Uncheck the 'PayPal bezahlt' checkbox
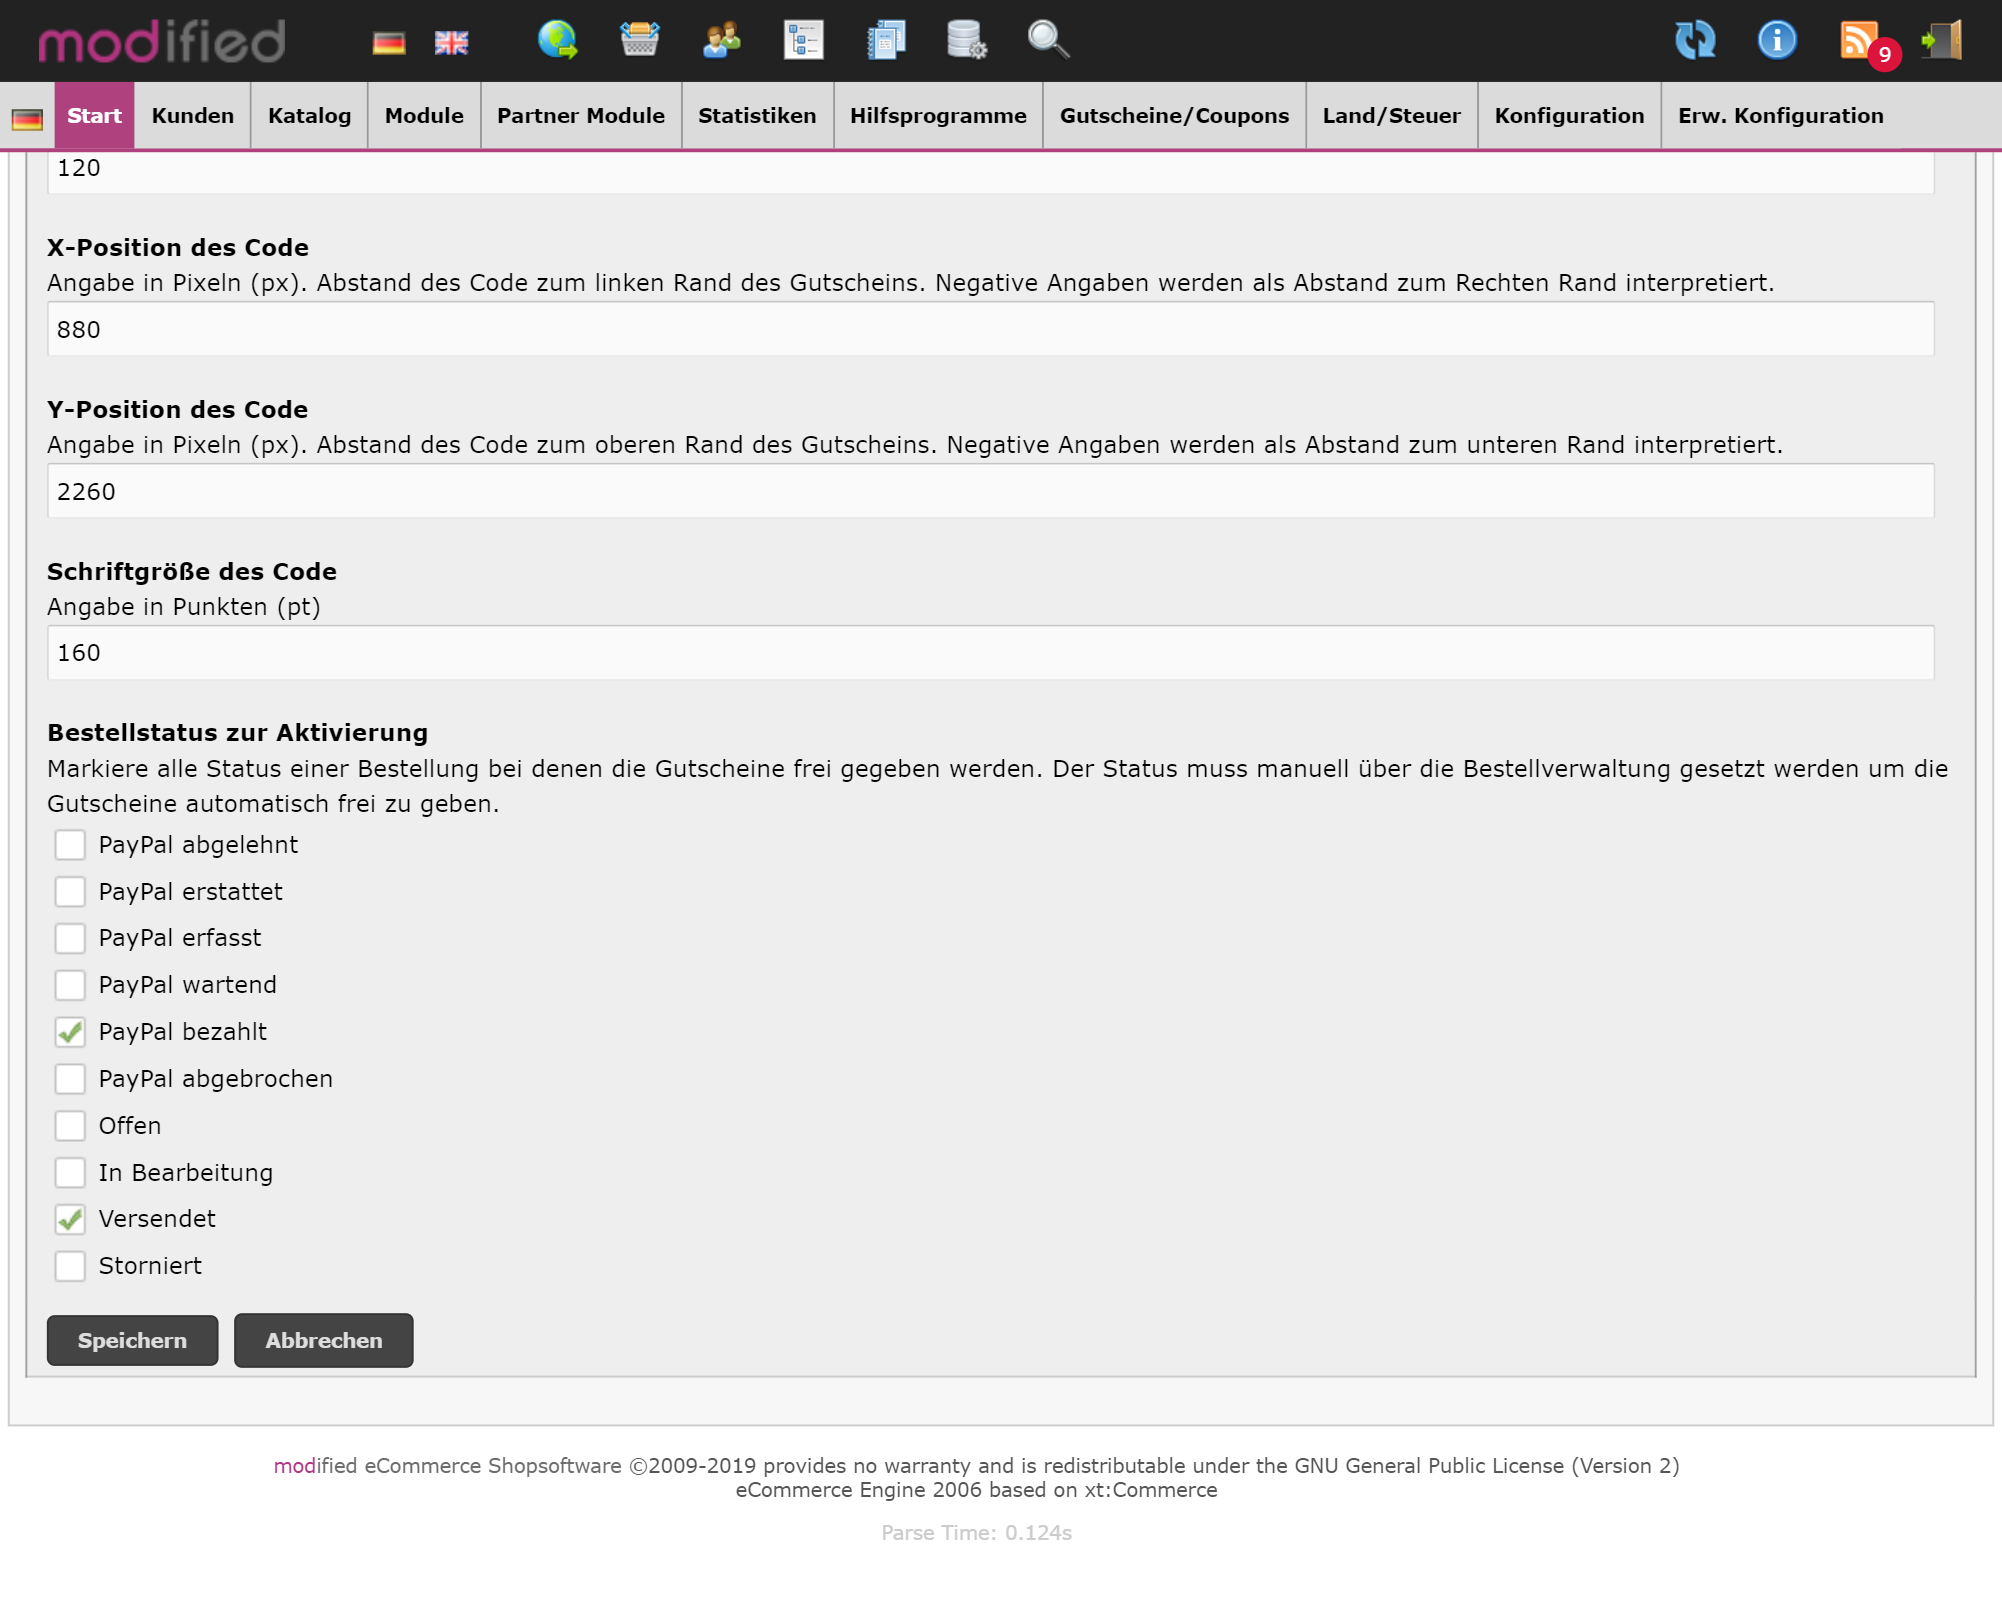 70,1032
